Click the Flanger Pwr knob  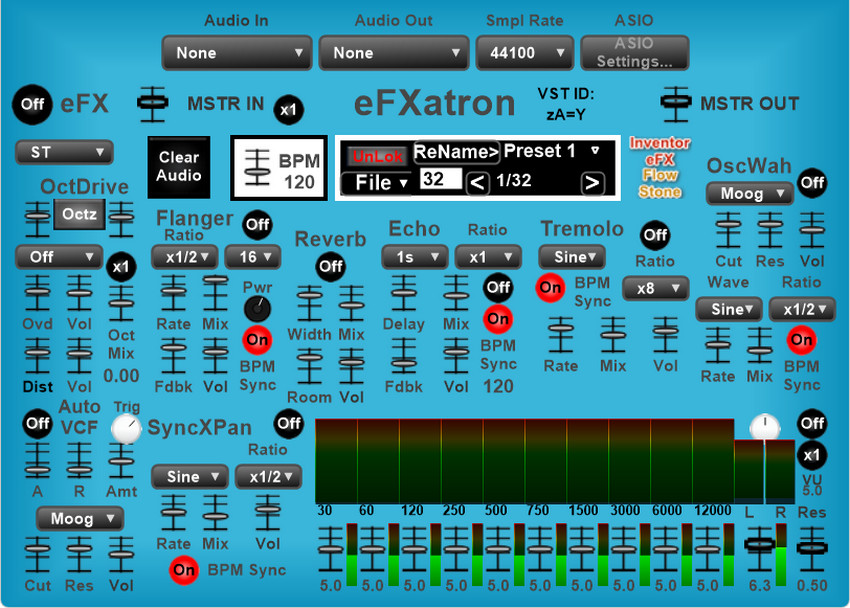257,308
